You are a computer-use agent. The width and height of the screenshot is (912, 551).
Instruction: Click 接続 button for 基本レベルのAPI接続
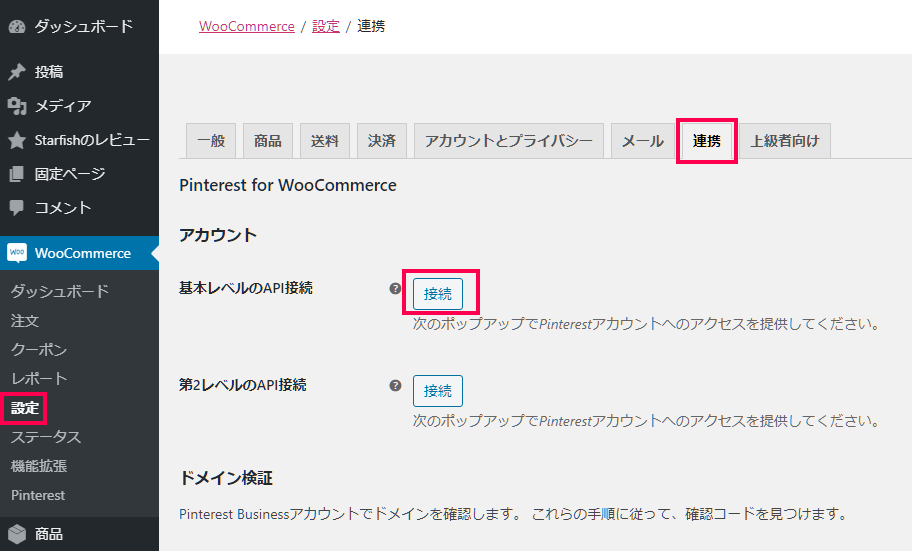point(438,294)
